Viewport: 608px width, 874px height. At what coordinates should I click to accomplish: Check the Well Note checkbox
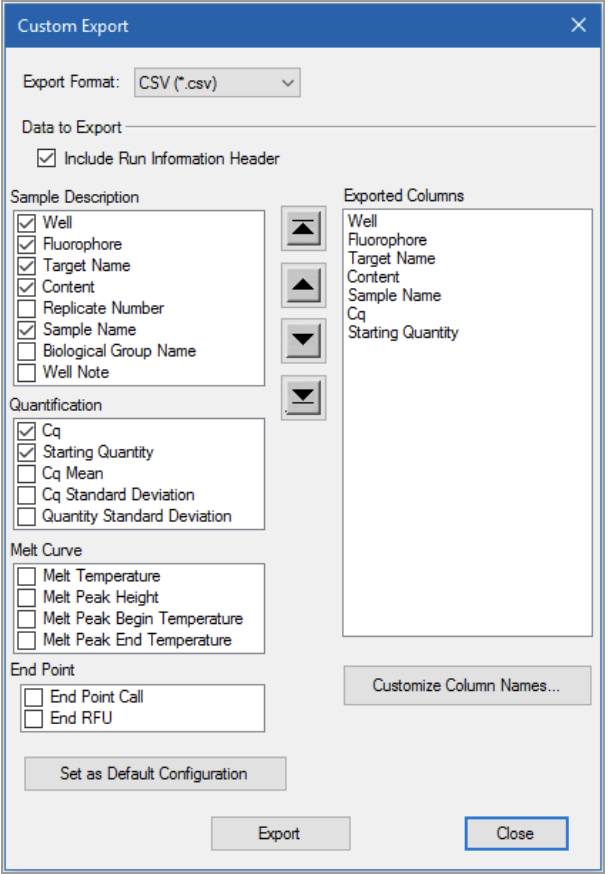pos(27,372)
